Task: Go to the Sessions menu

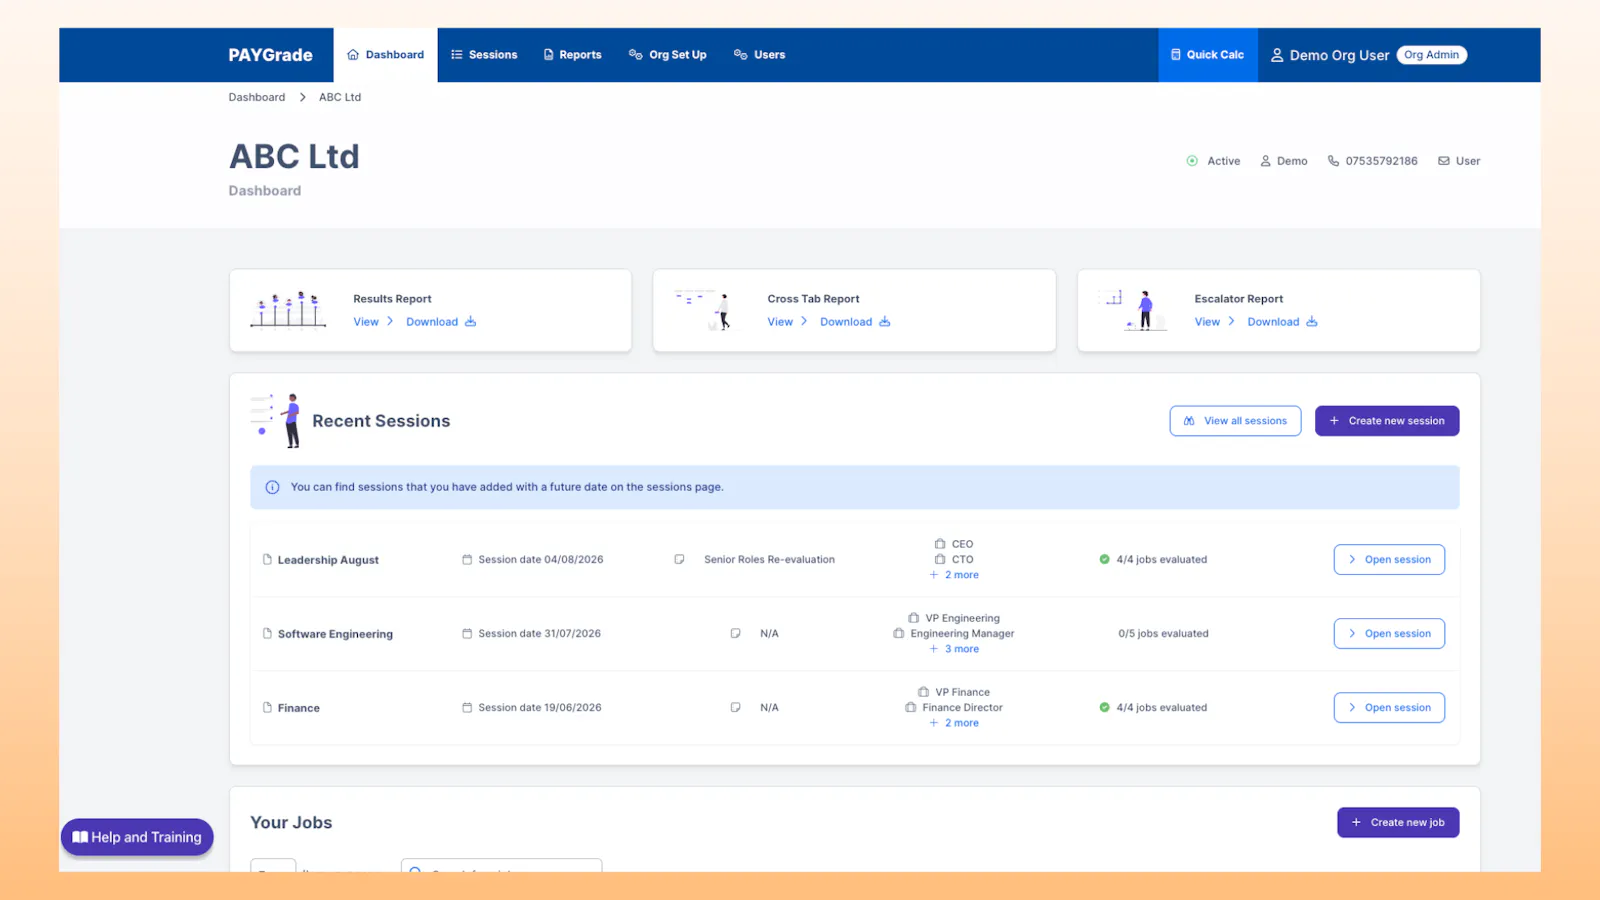Action: coord(484,55)
